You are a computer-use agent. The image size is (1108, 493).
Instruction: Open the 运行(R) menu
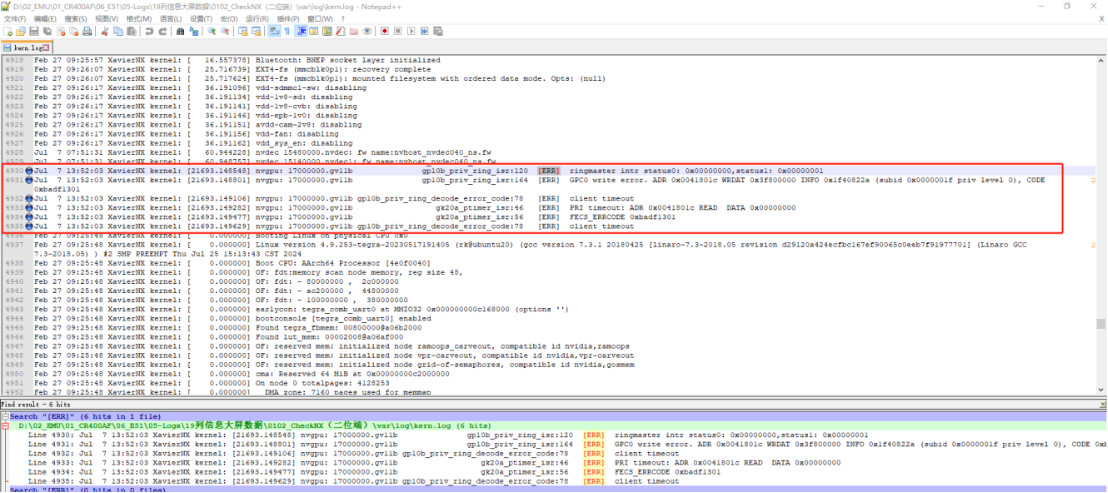coord(257,18)
